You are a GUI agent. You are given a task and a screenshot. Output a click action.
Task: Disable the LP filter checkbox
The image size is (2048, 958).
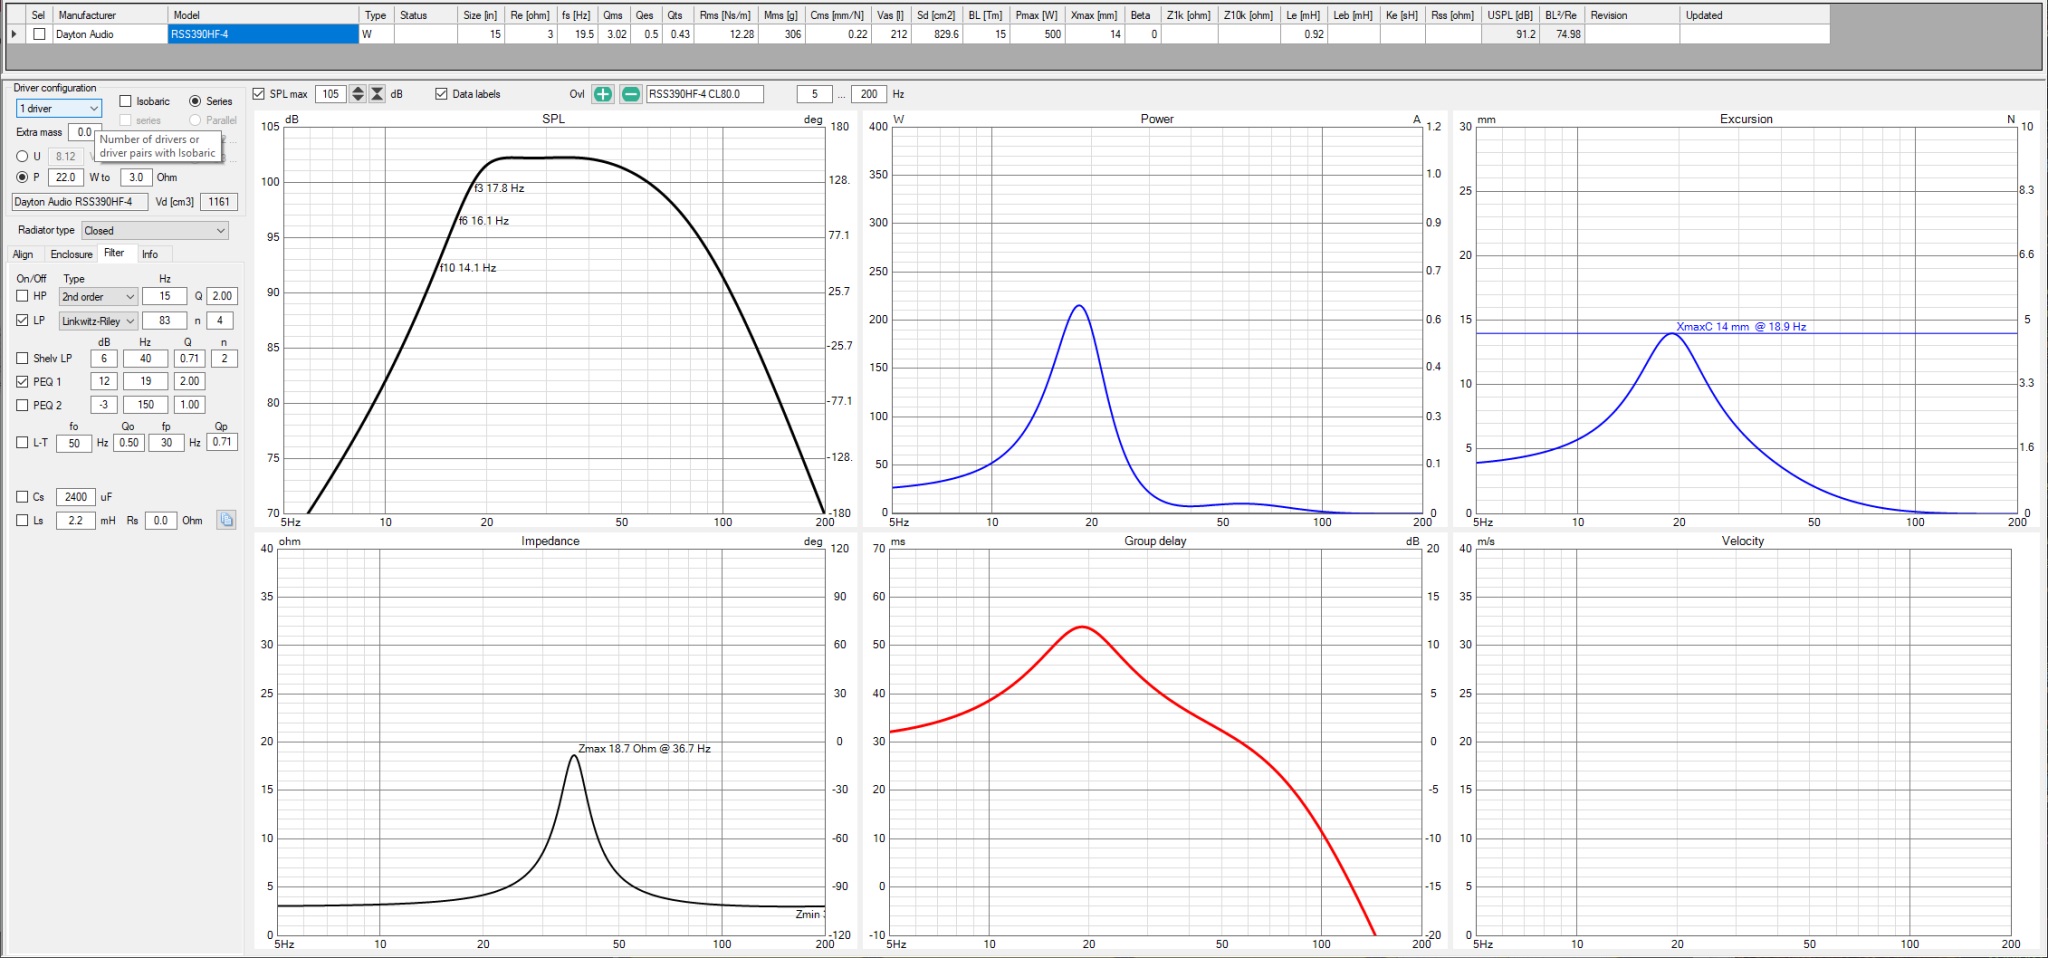(x=22, y=320)
